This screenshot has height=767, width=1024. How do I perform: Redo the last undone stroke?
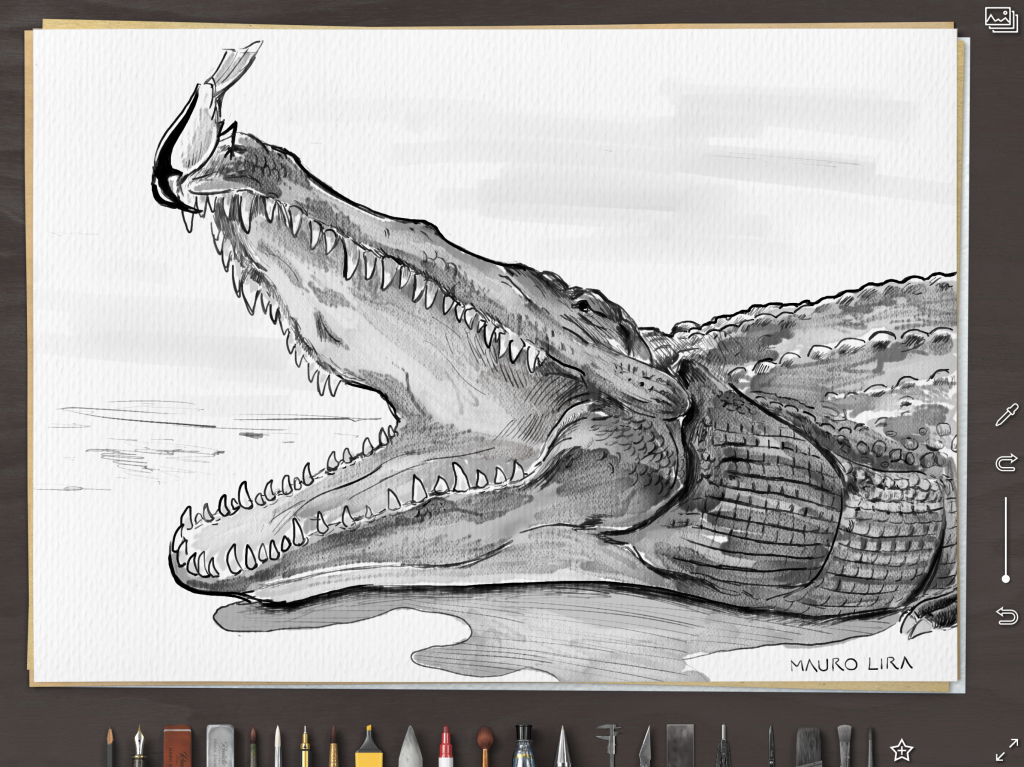point(1005,461)
